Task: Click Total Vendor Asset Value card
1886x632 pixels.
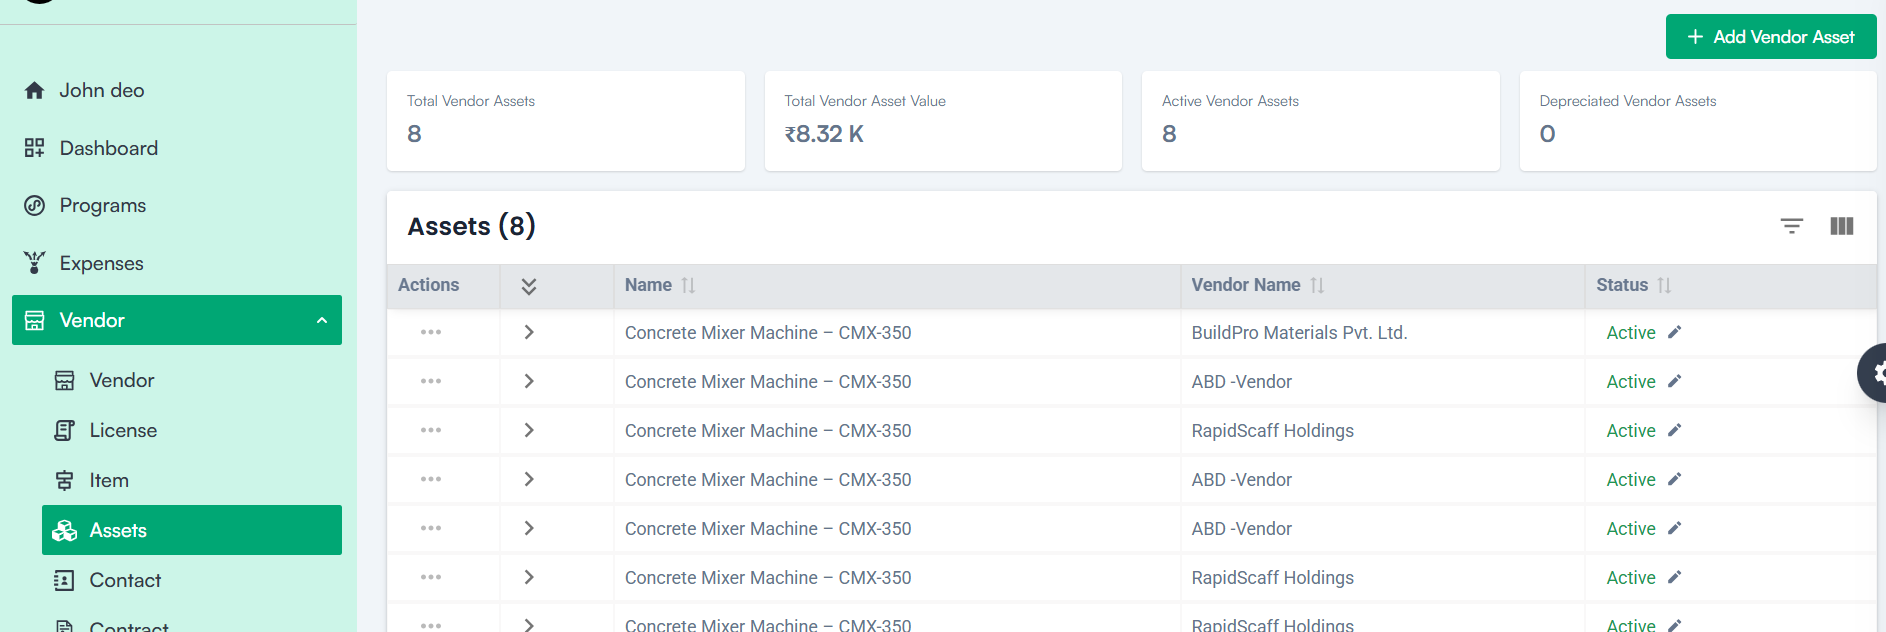Action: pos(943,121)
